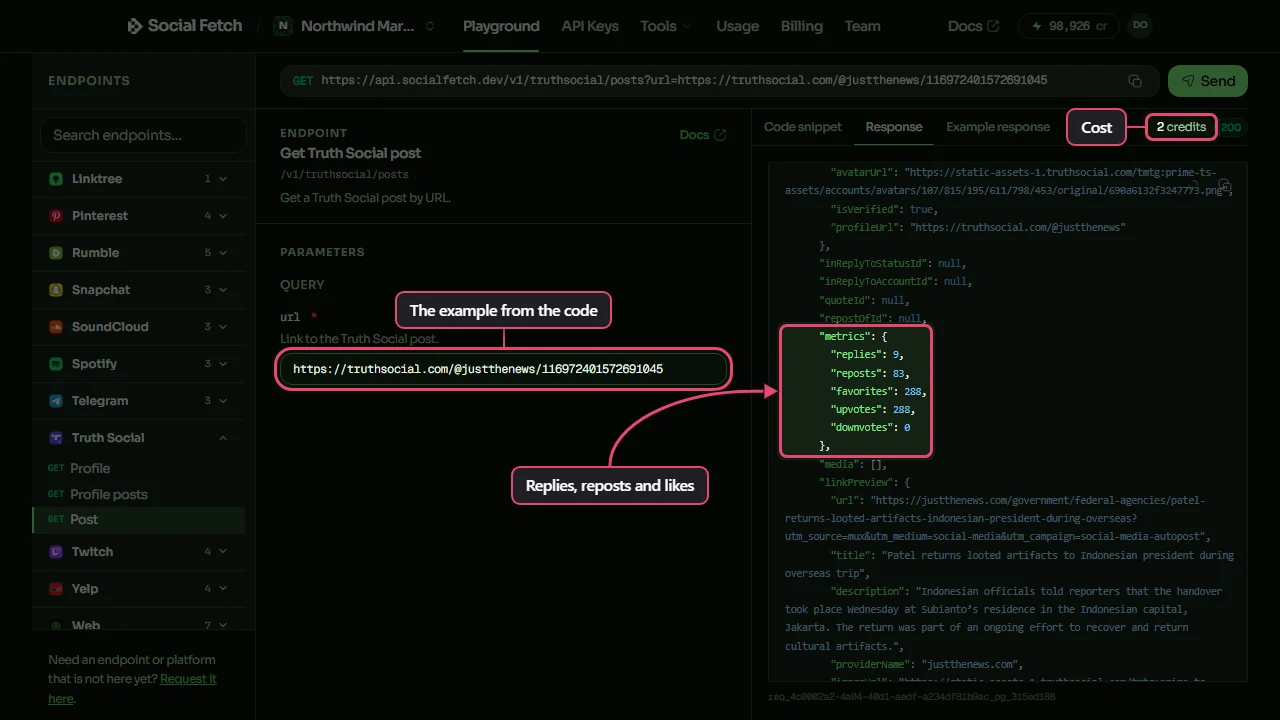1280x720 pixels.
Task: Open the API Keys page
Action: point(590,26)
